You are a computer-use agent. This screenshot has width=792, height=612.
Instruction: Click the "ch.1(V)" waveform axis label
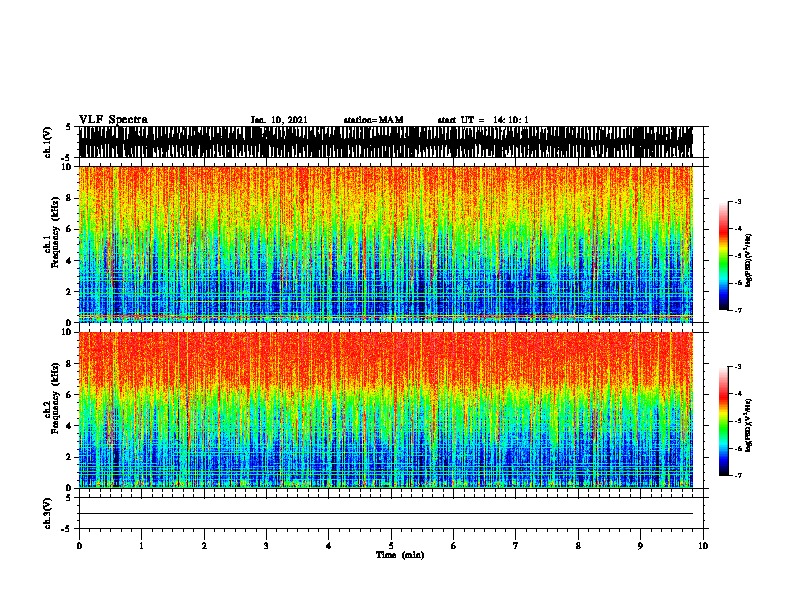[47, 142]
